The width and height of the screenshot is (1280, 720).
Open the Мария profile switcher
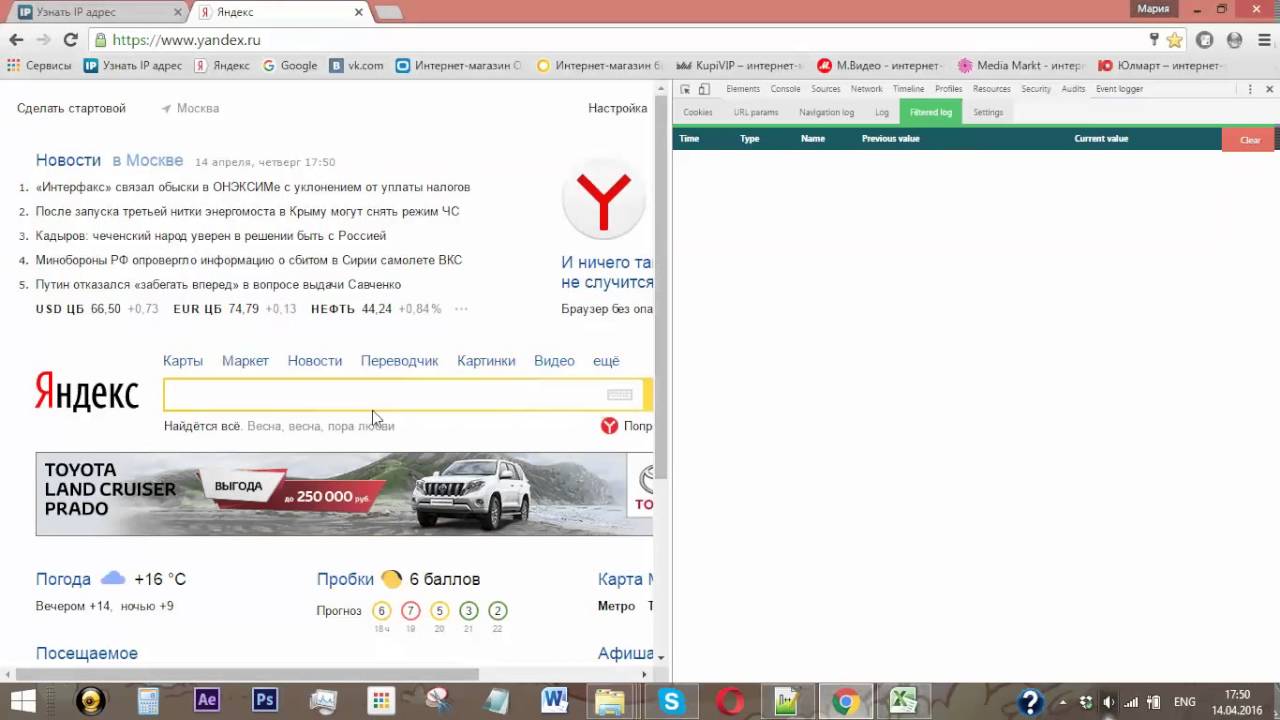[x=1153, y=9]
